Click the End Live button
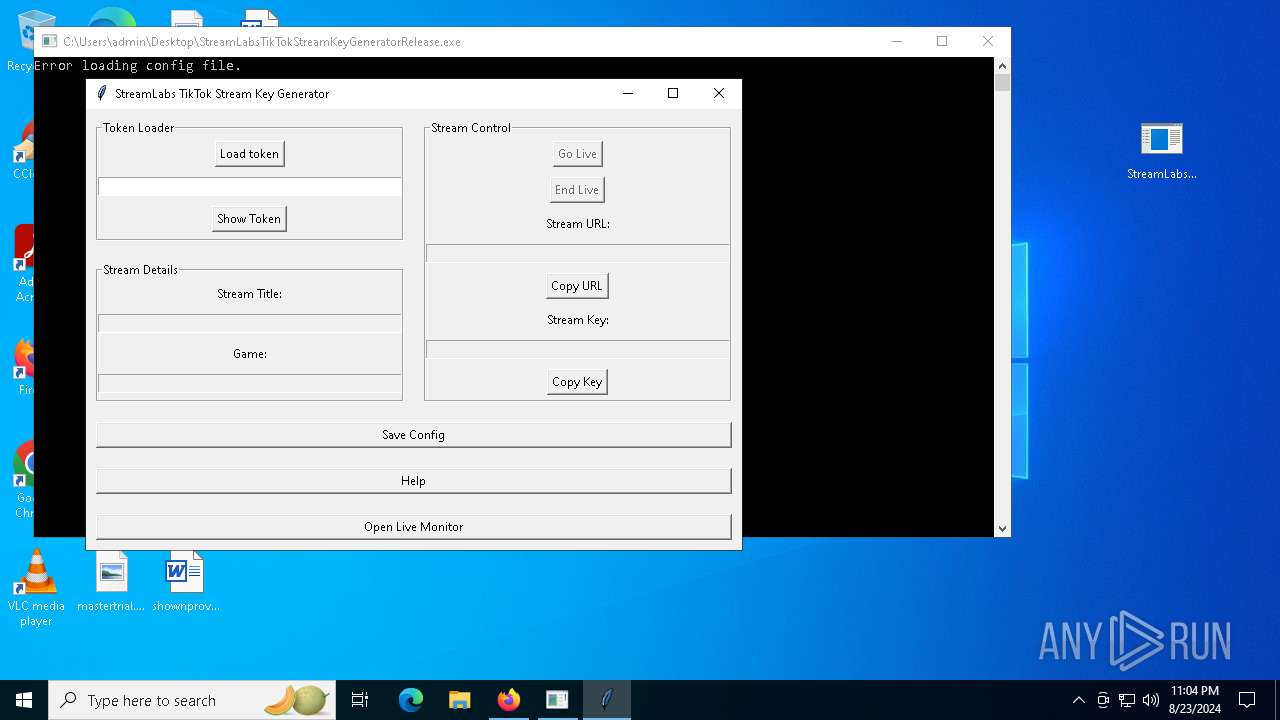 click(x=577, y=190)
